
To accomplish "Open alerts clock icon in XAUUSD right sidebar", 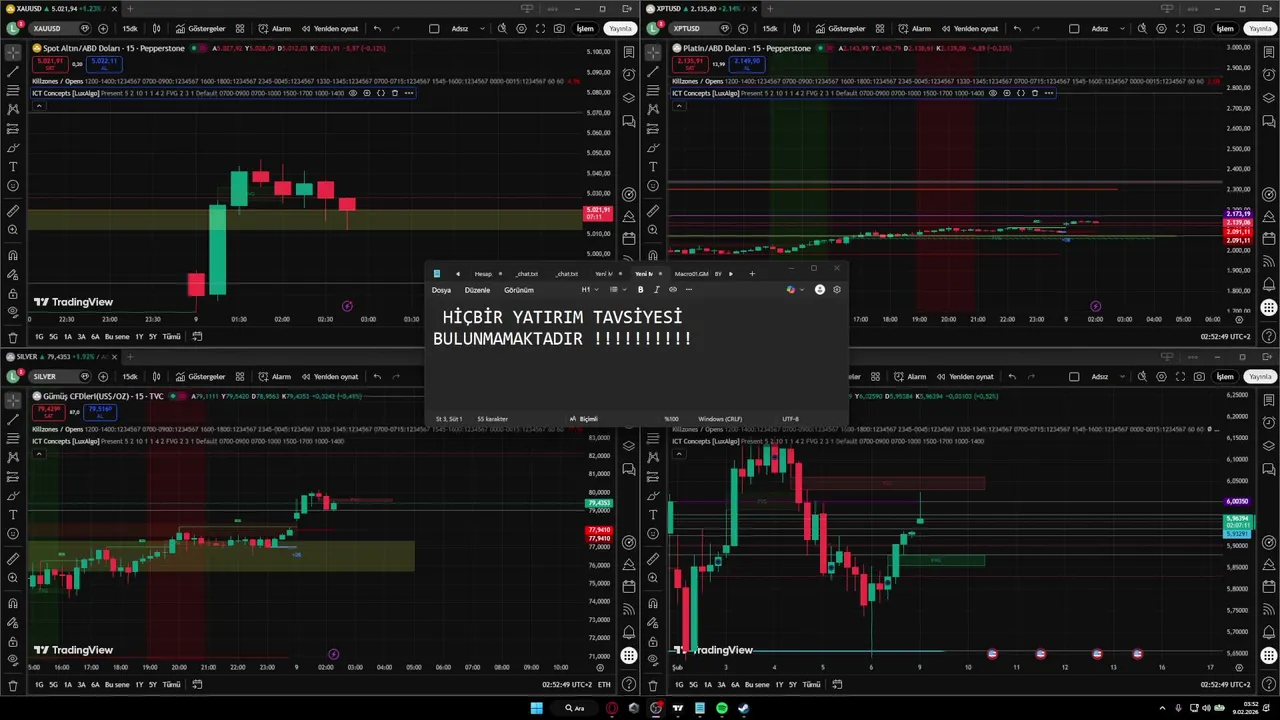I will coord(629,75).
